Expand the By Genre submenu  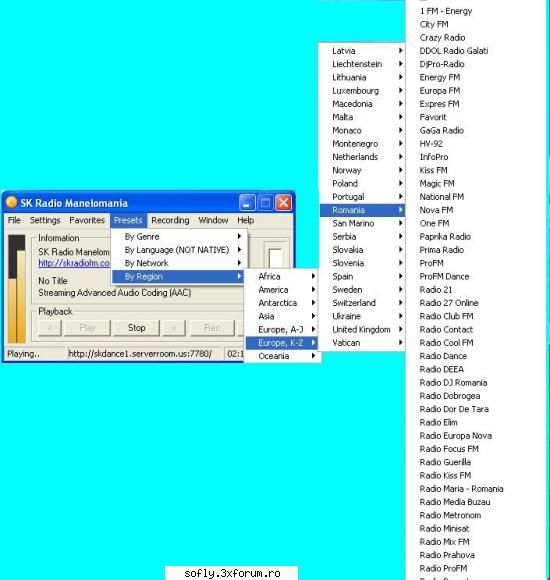(178, 236)
